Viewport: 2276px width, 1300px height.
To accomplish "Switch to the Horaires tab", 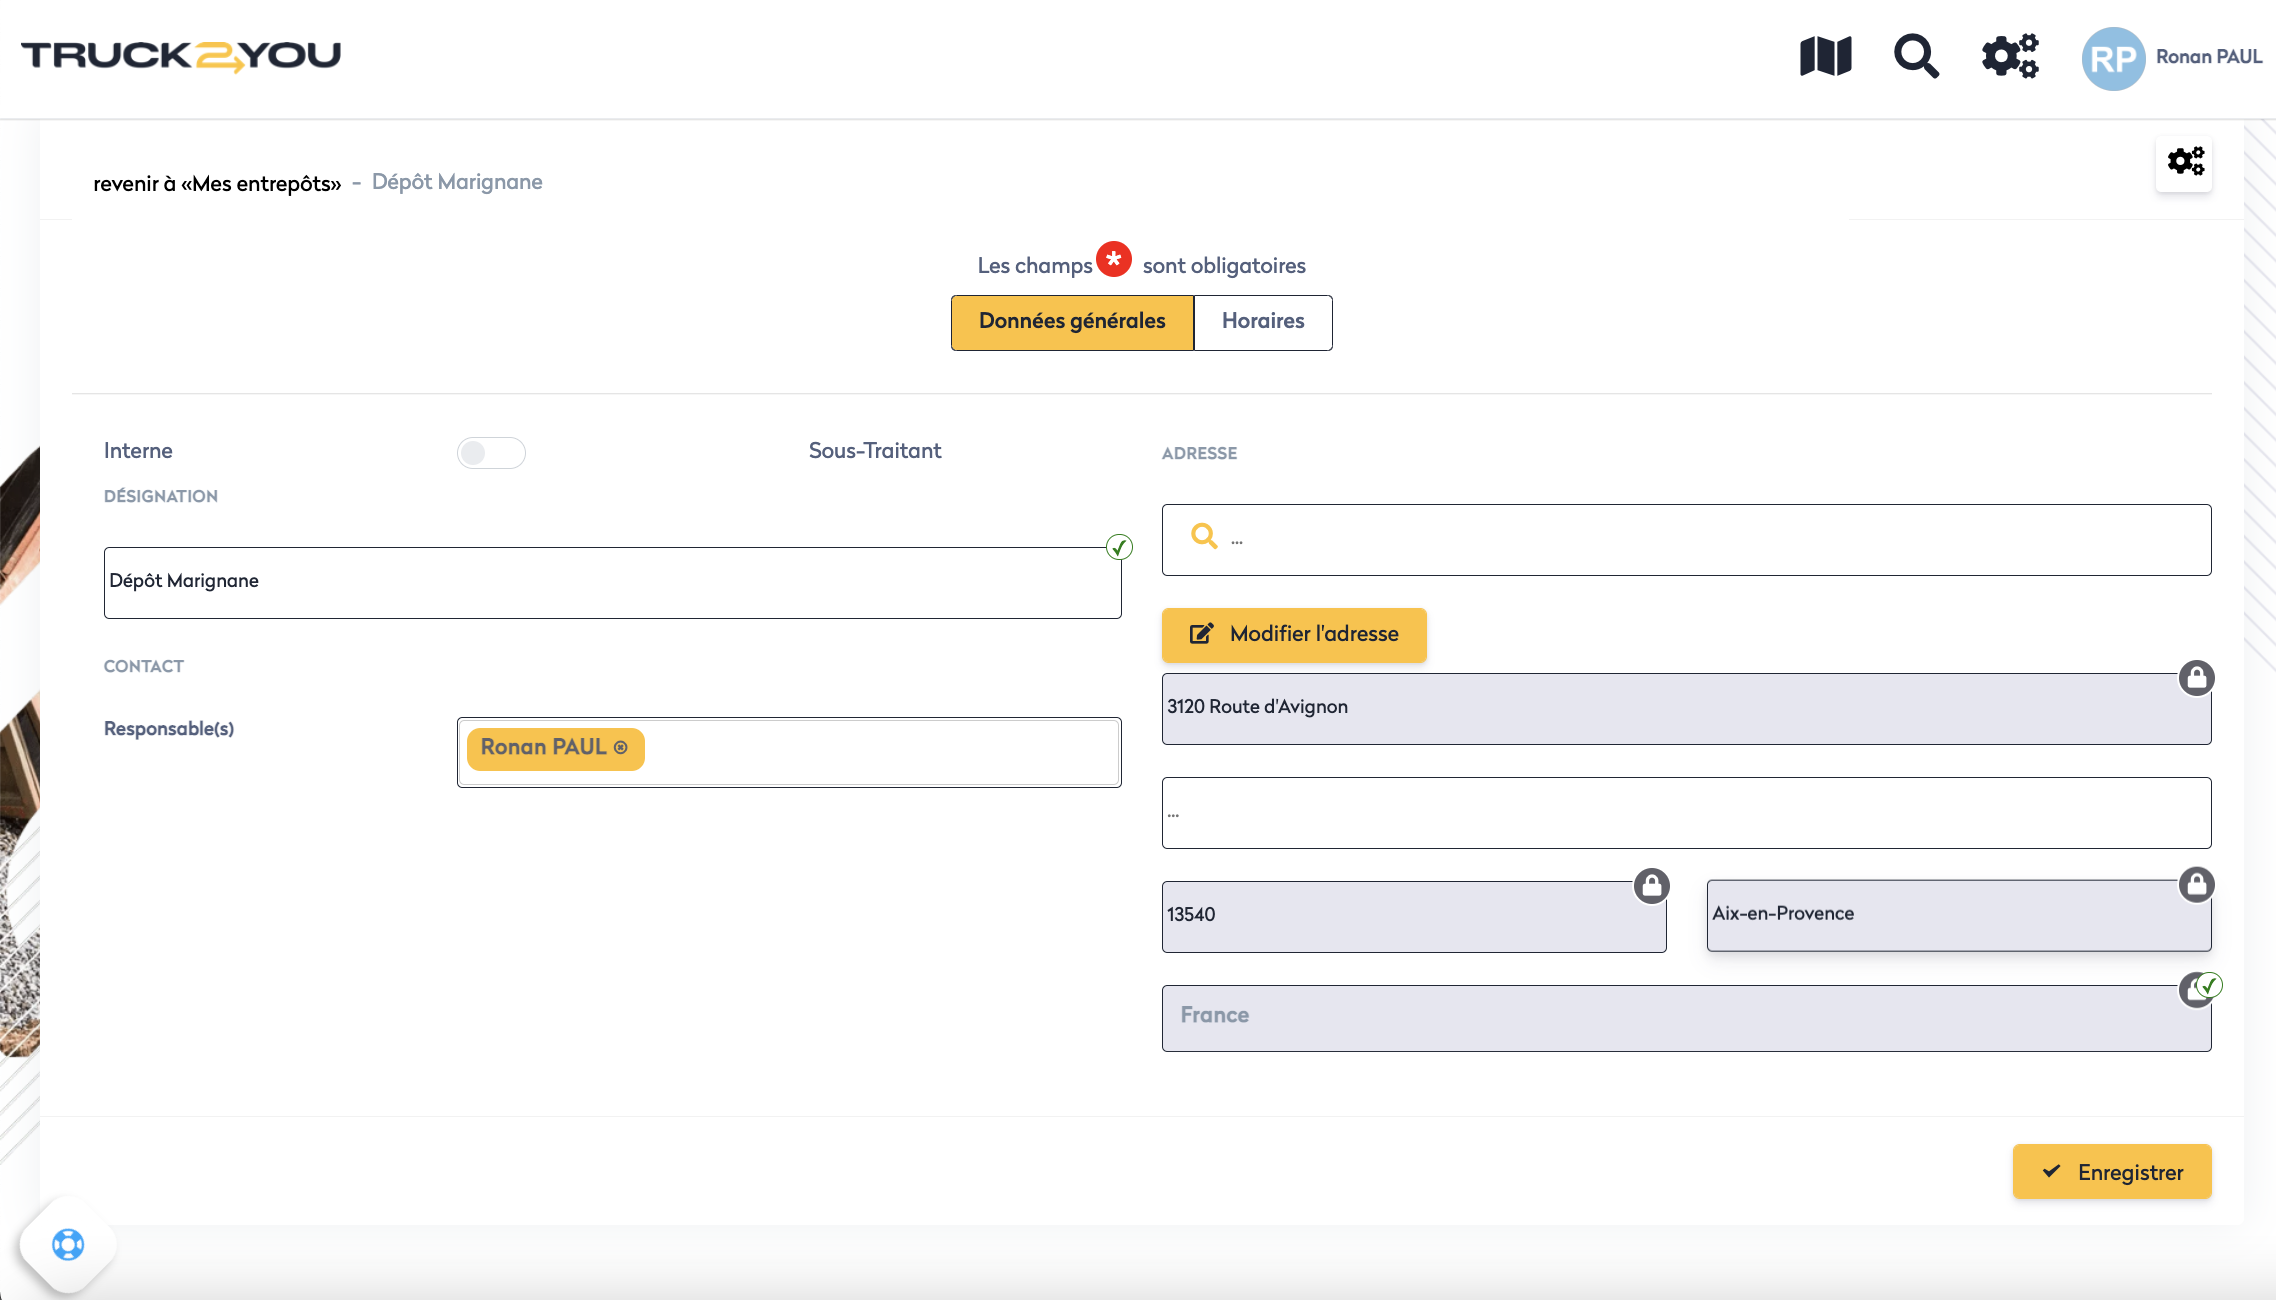I will (1262, 322).
